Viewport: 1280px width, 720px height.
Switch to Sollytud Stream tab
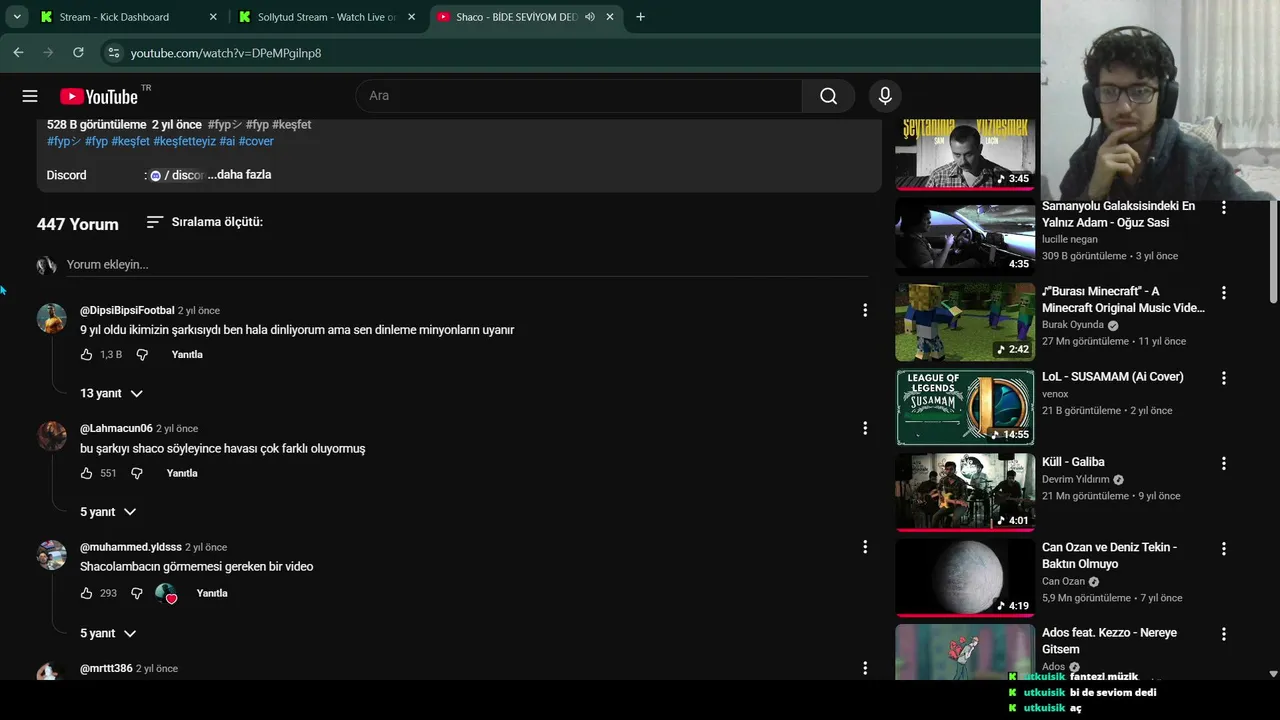[327, 17]
